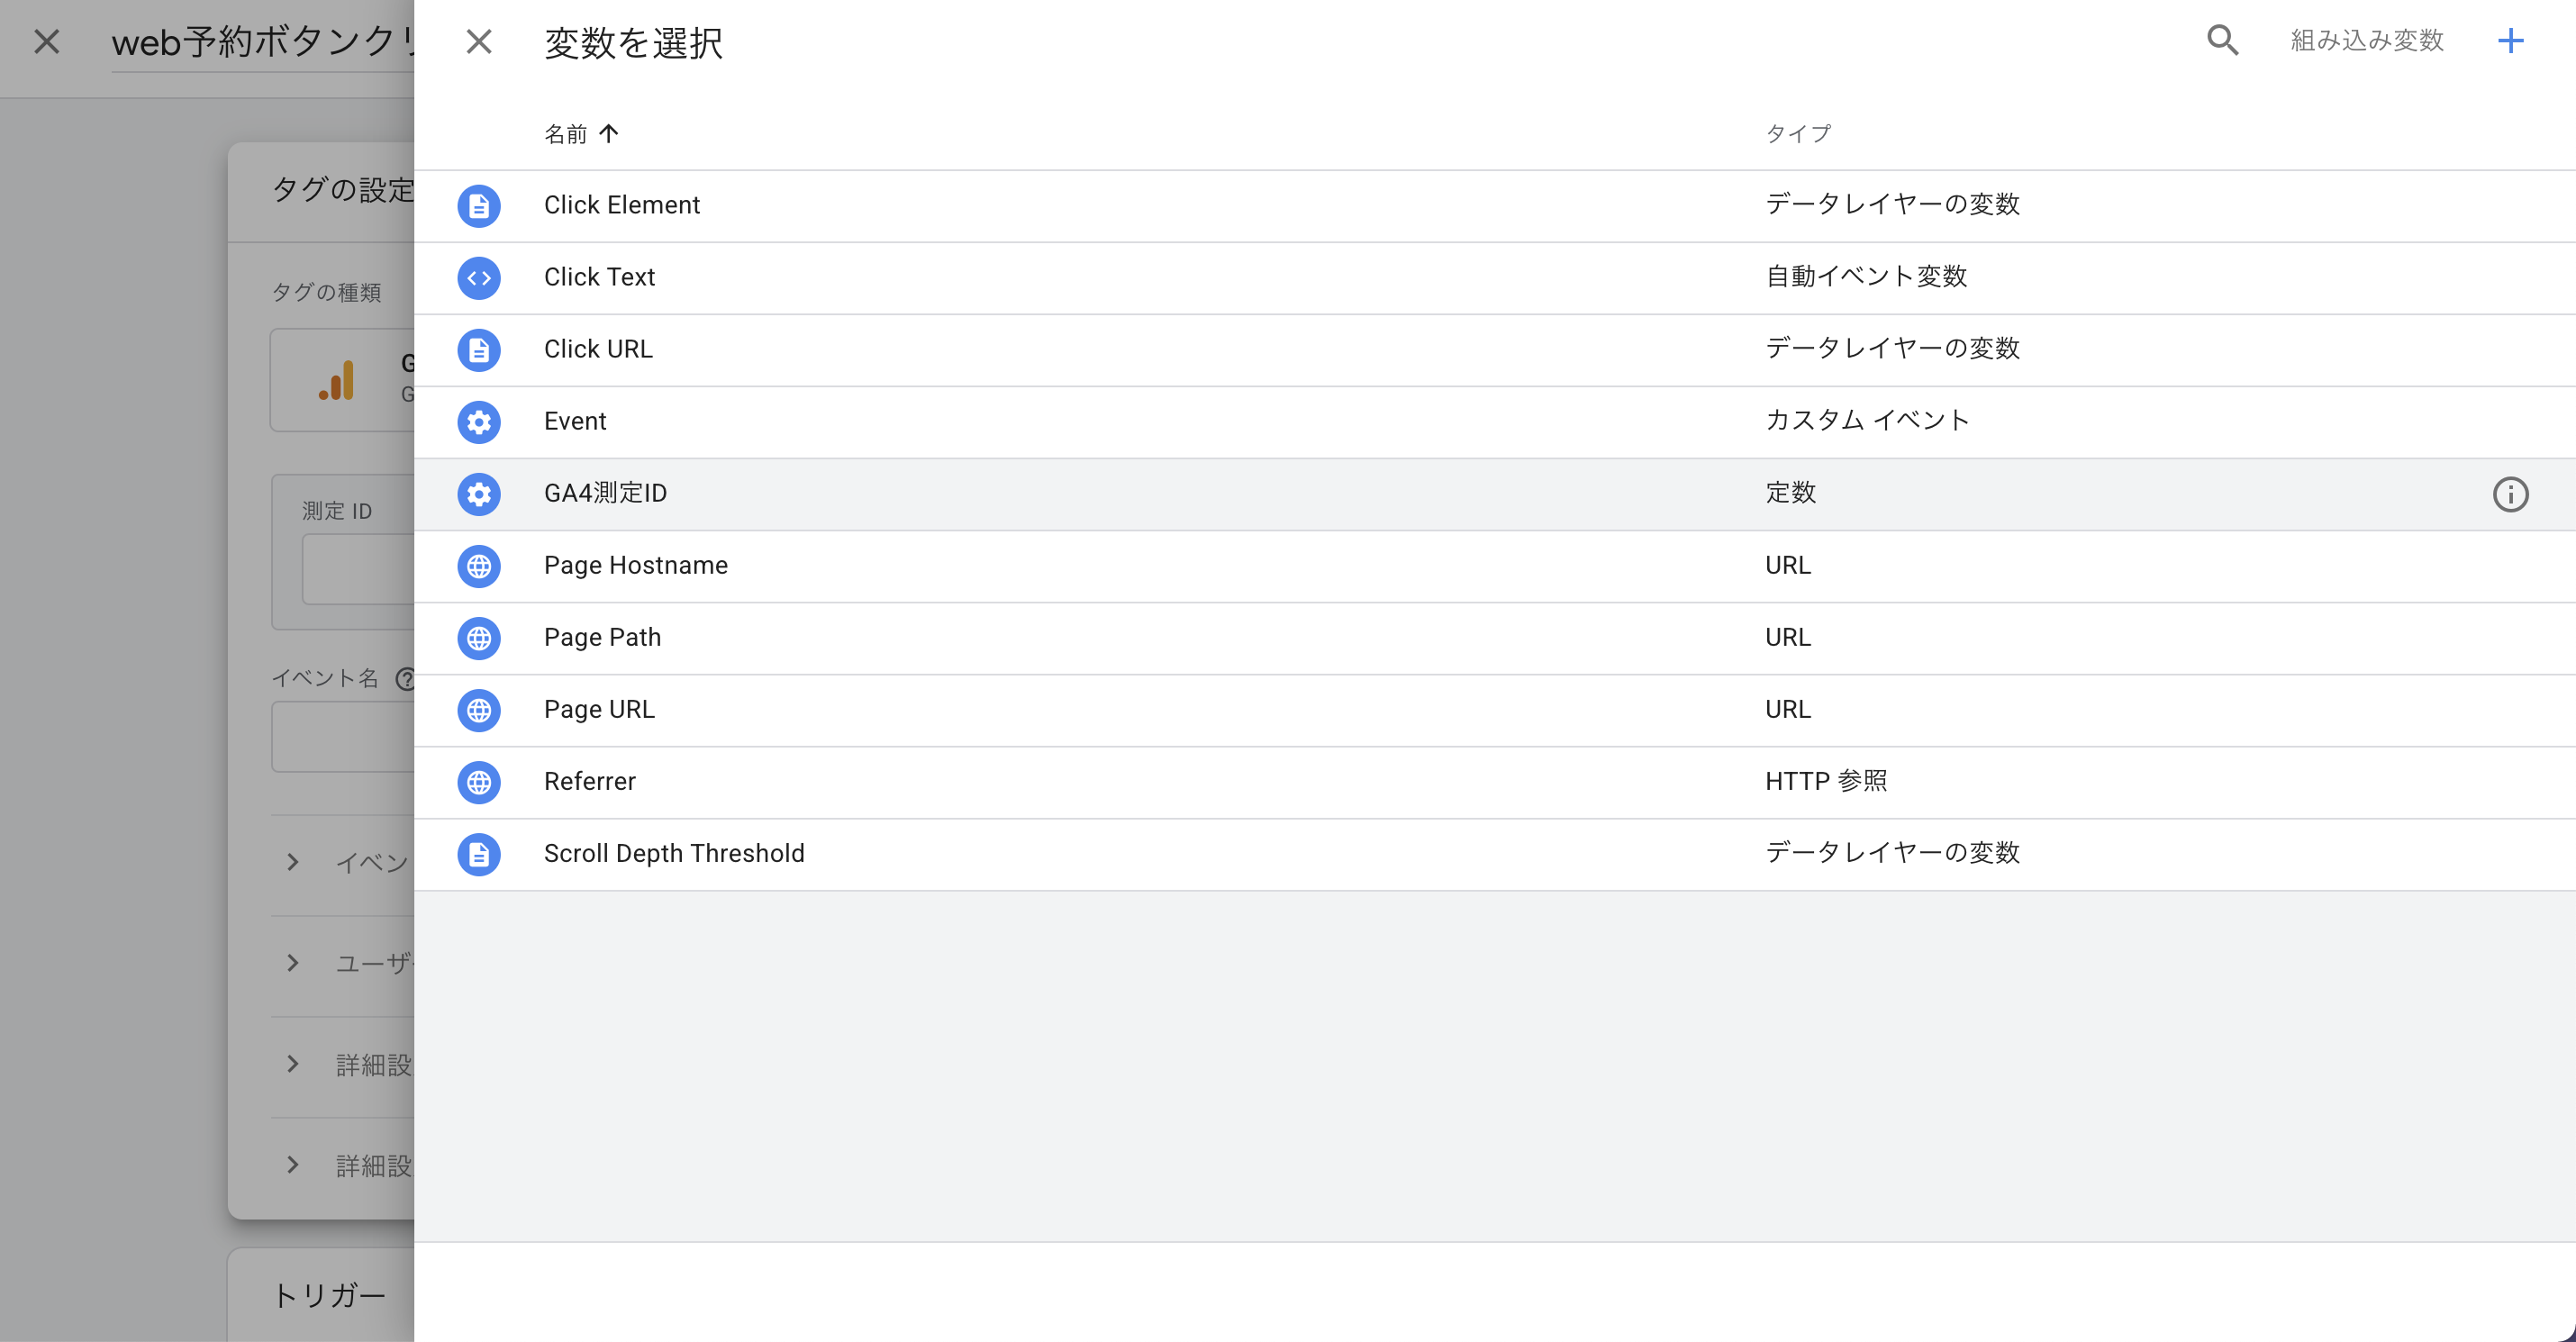
Task: Sort by 名前 column header
Action: [x=566, y=134]
